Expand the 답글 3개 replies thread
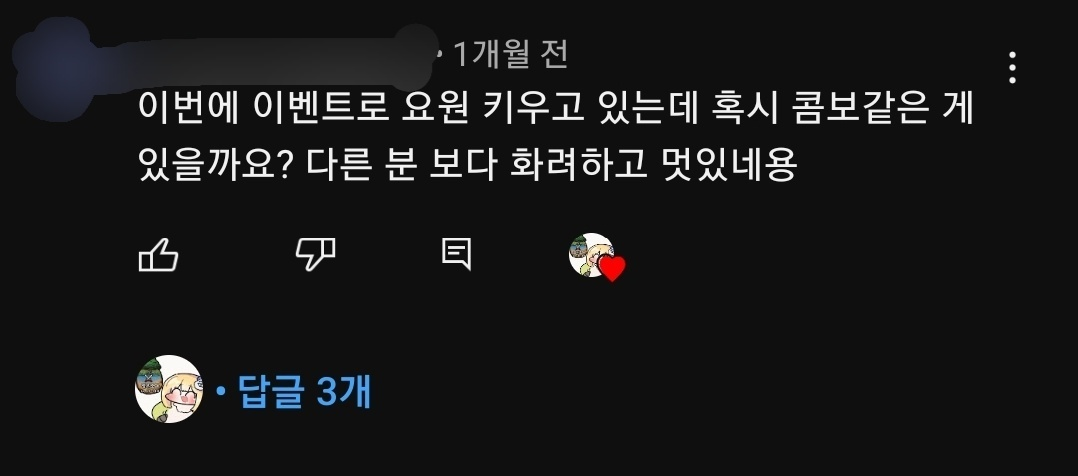The height and width of the screenshot is (476, 1078). tap(304, 391)
